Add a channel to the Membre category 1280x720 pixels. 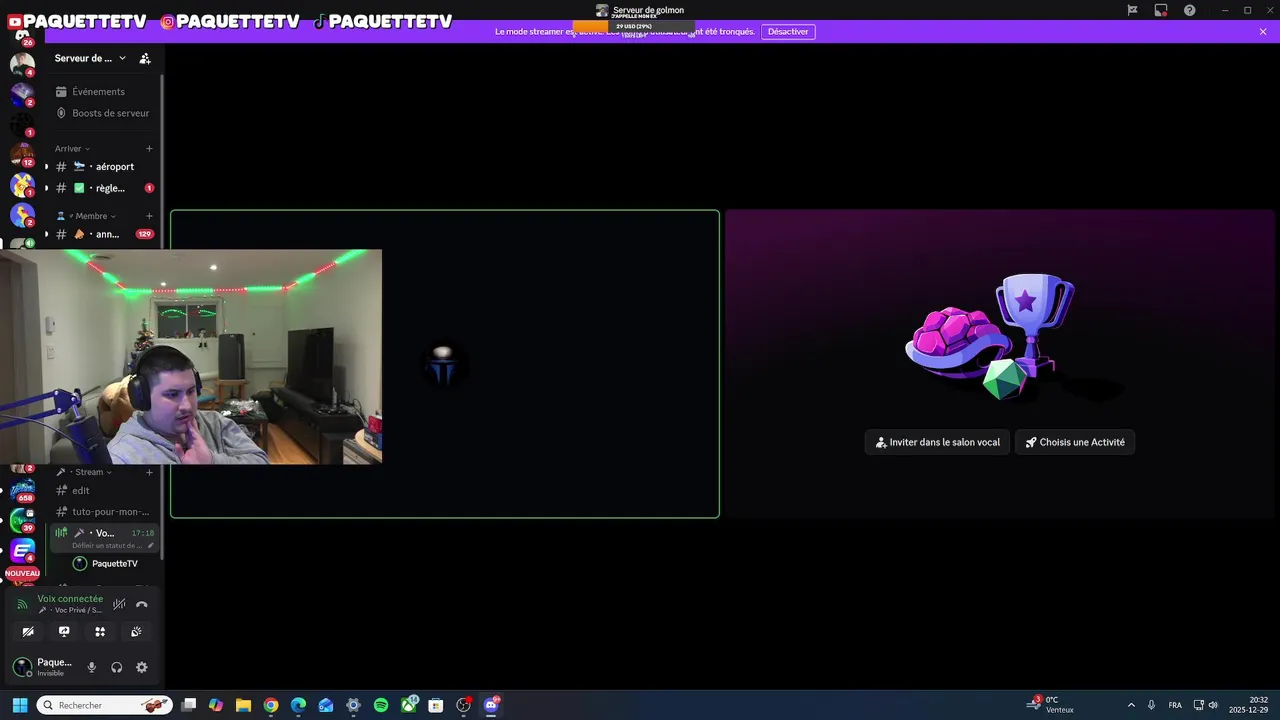pyautogui.click(x=149, y=216)
